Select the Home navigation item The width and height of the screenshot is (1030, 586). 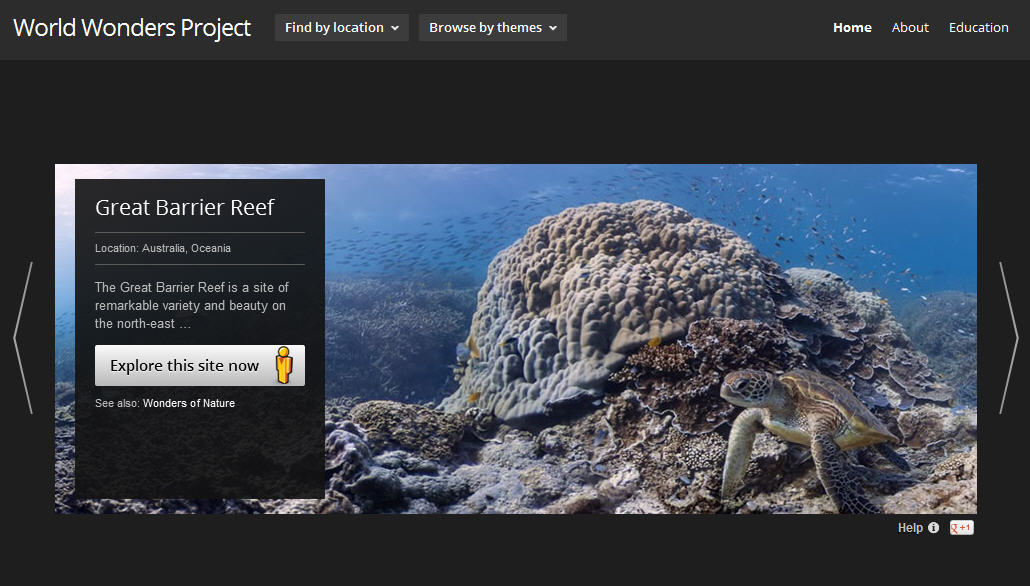(852, 28)
